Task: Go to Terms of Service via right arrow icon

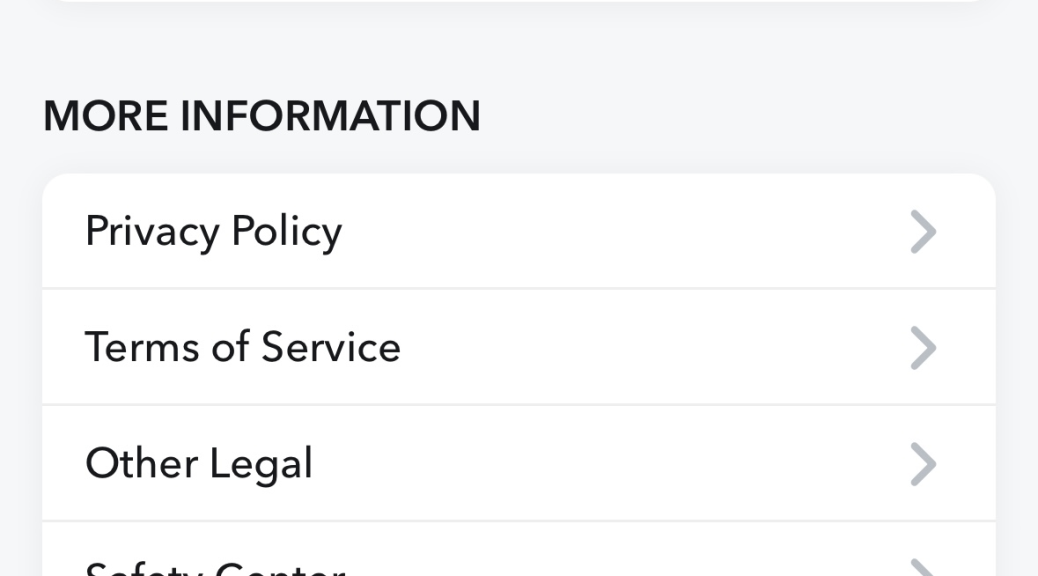Action: pos(923,348)
